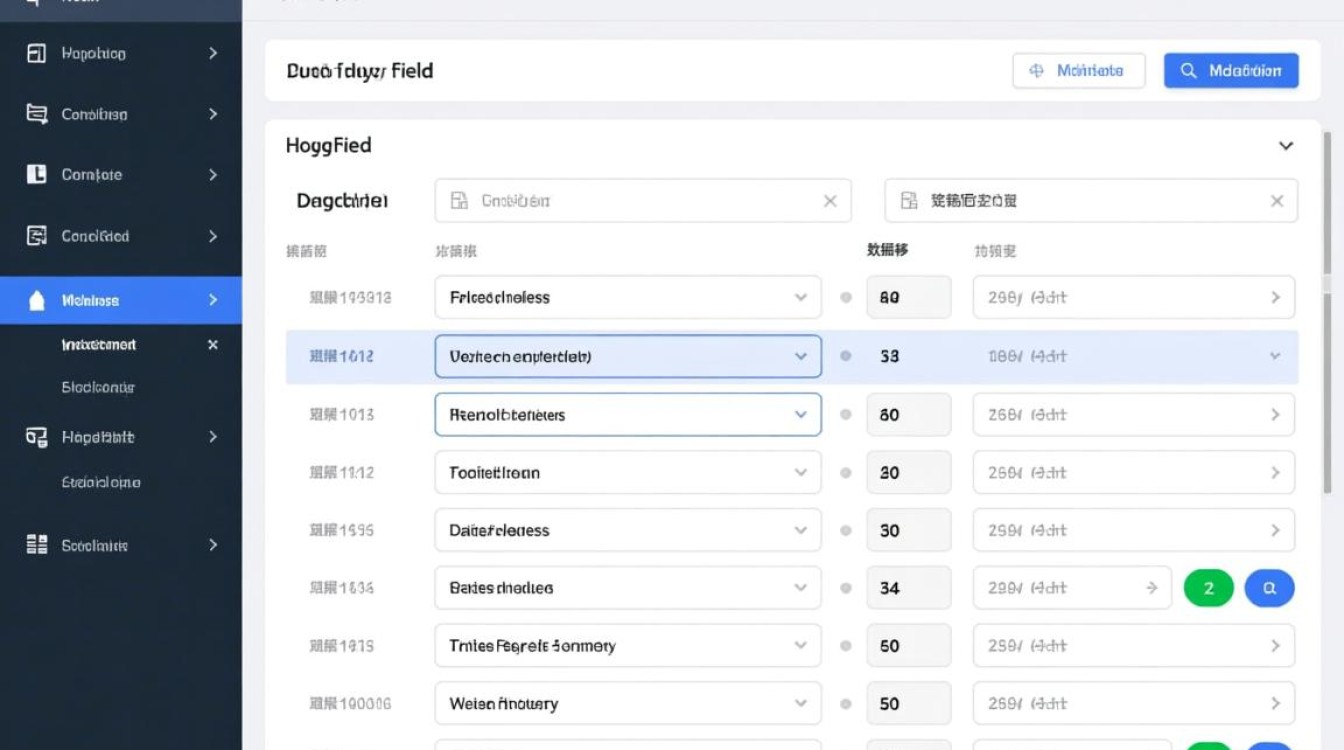Image resolution: width=1344 pixels, height=750 pixels.
Task: Open the Rtenolbteneters dropdown
Action: pos(628,414)
